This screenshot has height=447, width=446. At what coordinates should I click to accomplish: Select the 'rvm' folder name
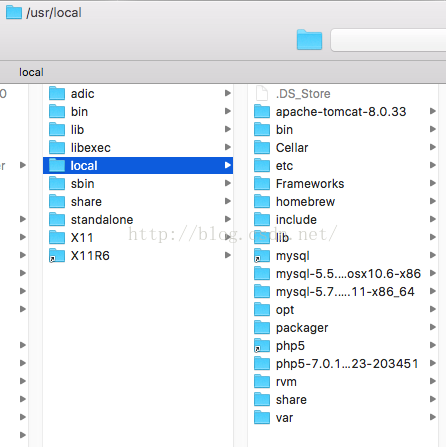(286, 382)
